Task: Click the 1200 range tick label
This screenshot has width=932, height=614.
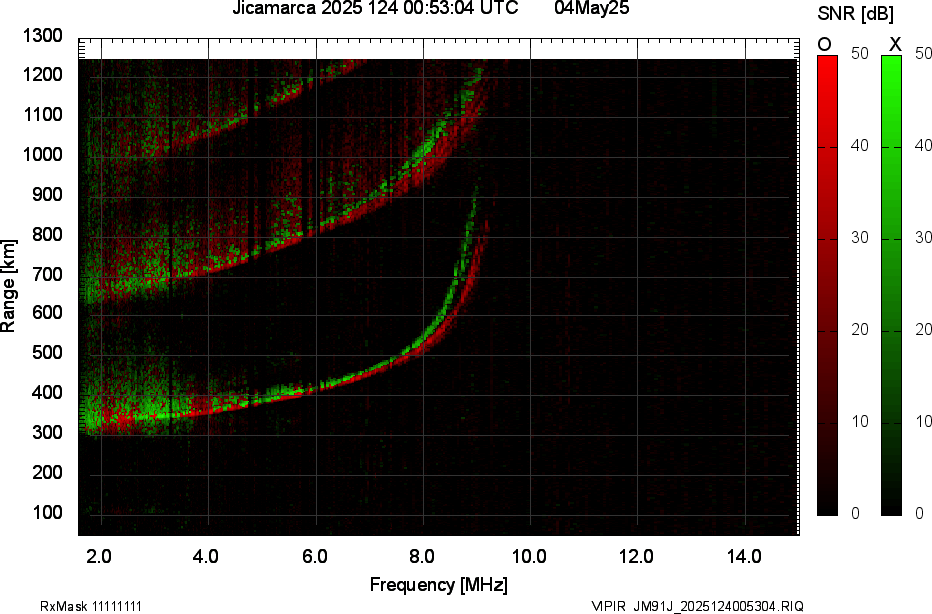Action: (x=42, y=74)
